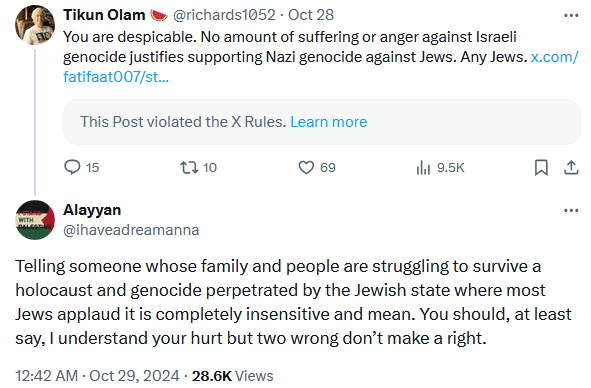Repost the Tikun Olam post
Viewport: 591px width, 388px height.
coord(198,167)
